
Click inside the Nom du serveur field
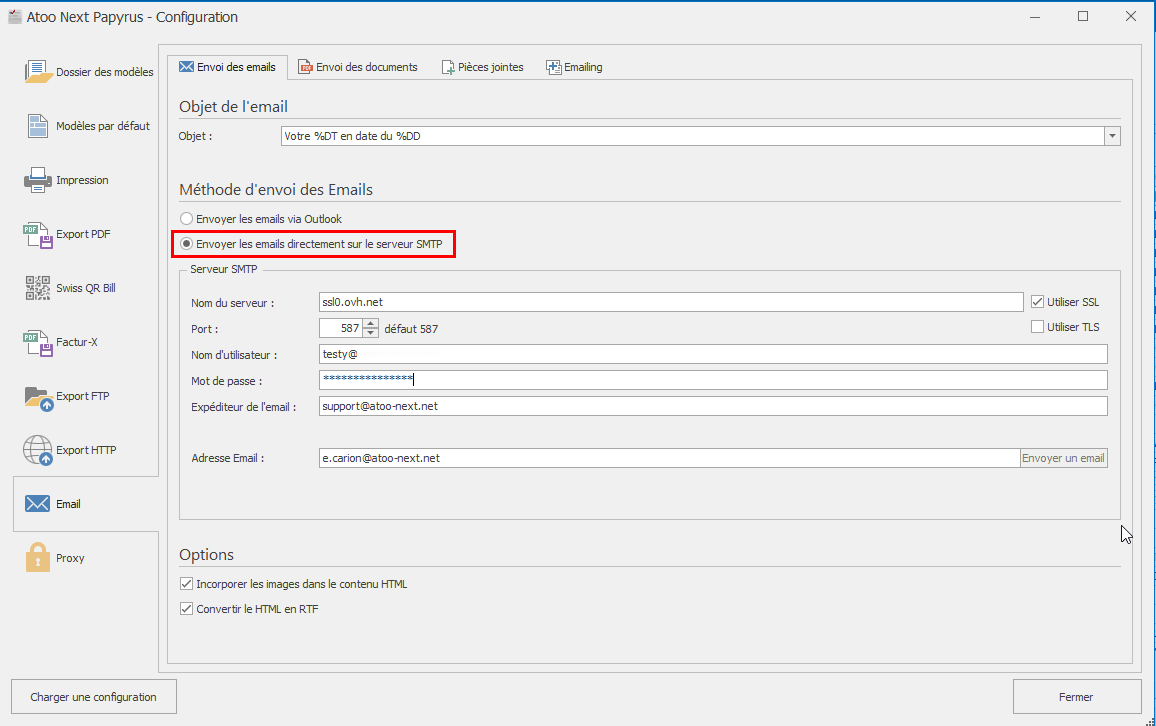(670, 302)
